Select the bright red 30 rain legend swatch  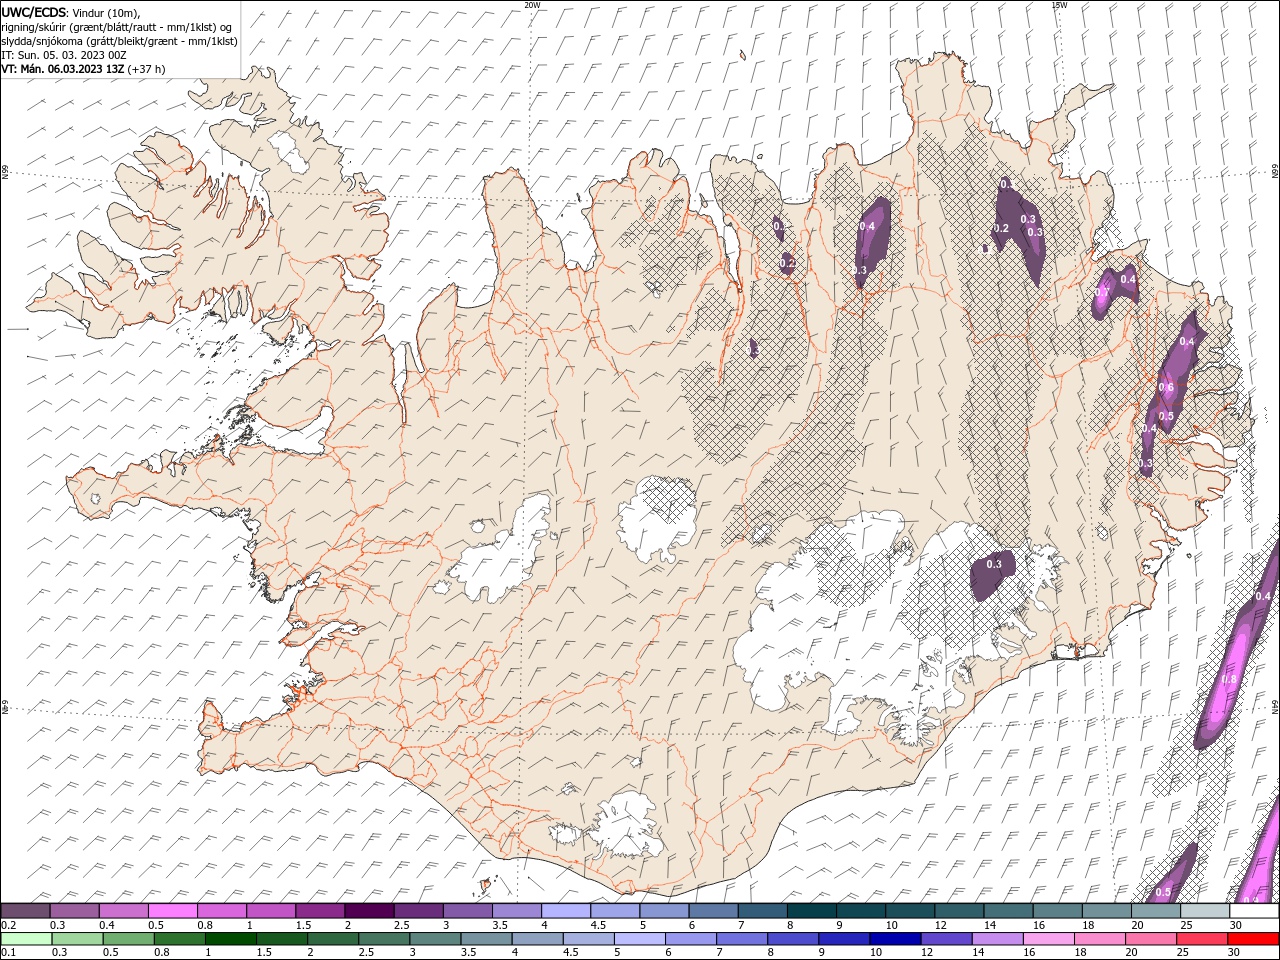click(1253, 939)
